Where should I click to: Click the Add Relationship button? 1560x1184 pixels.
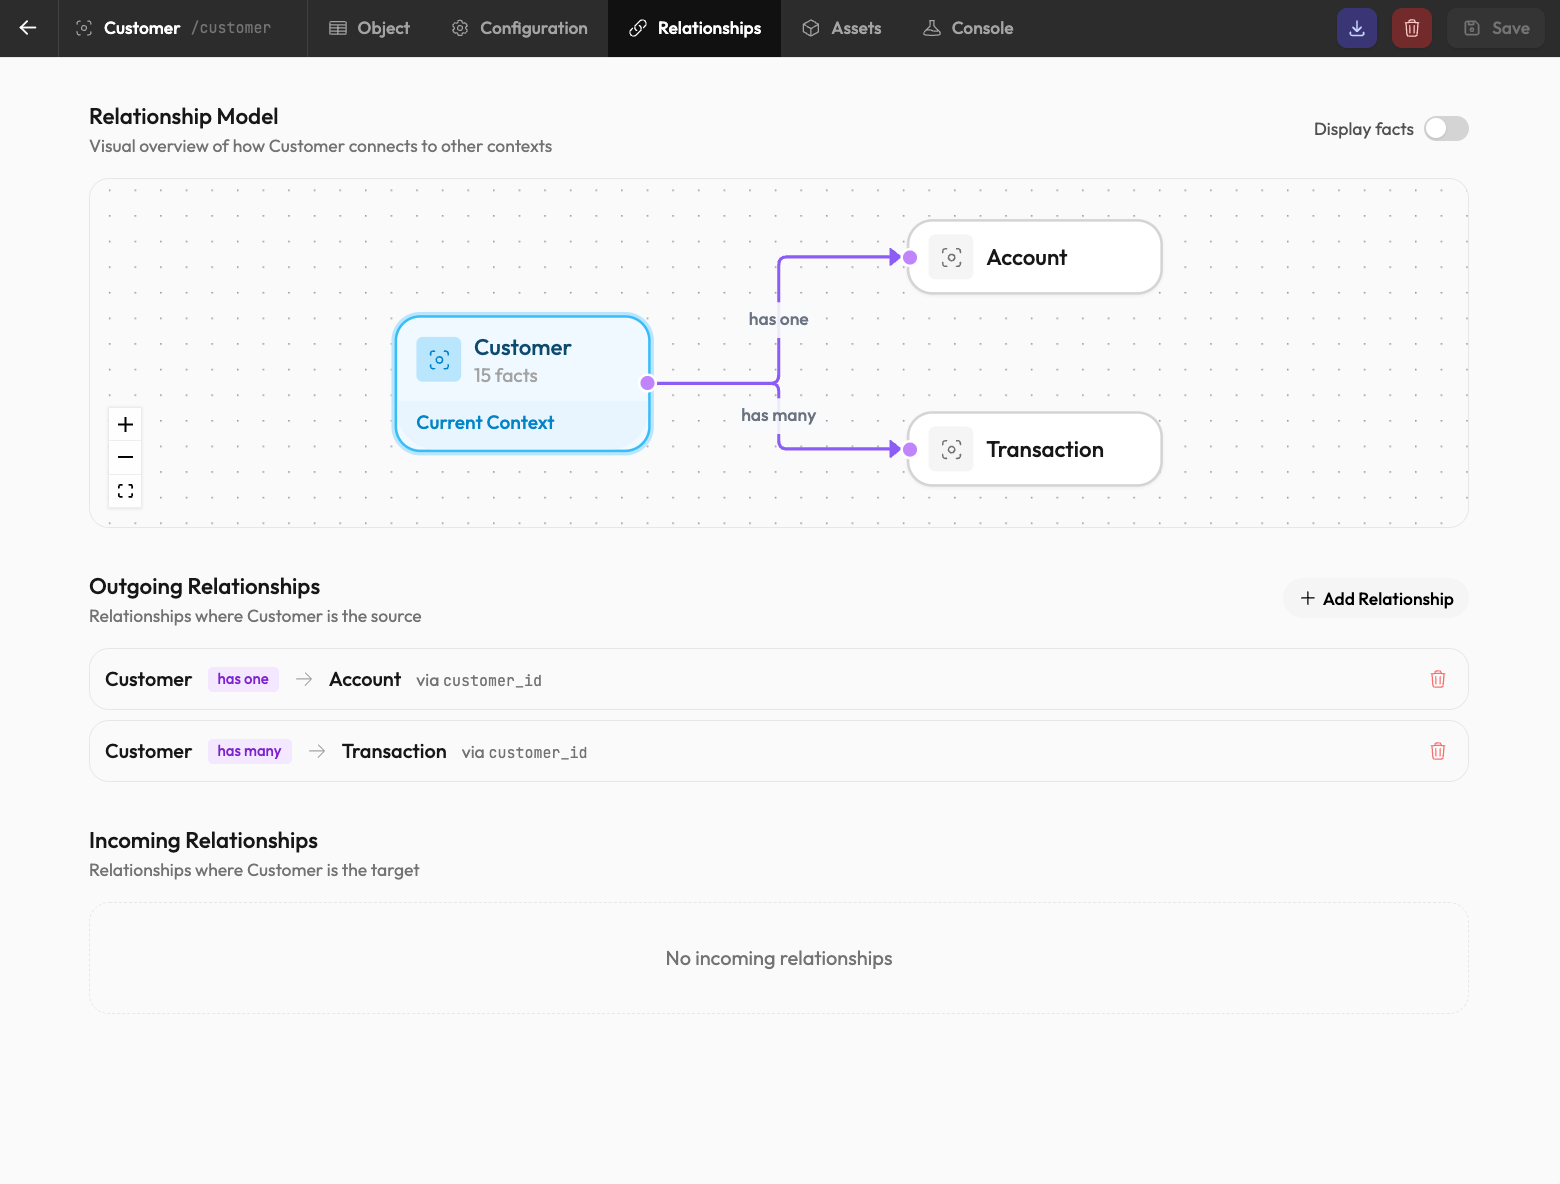tap(1375, 599)
